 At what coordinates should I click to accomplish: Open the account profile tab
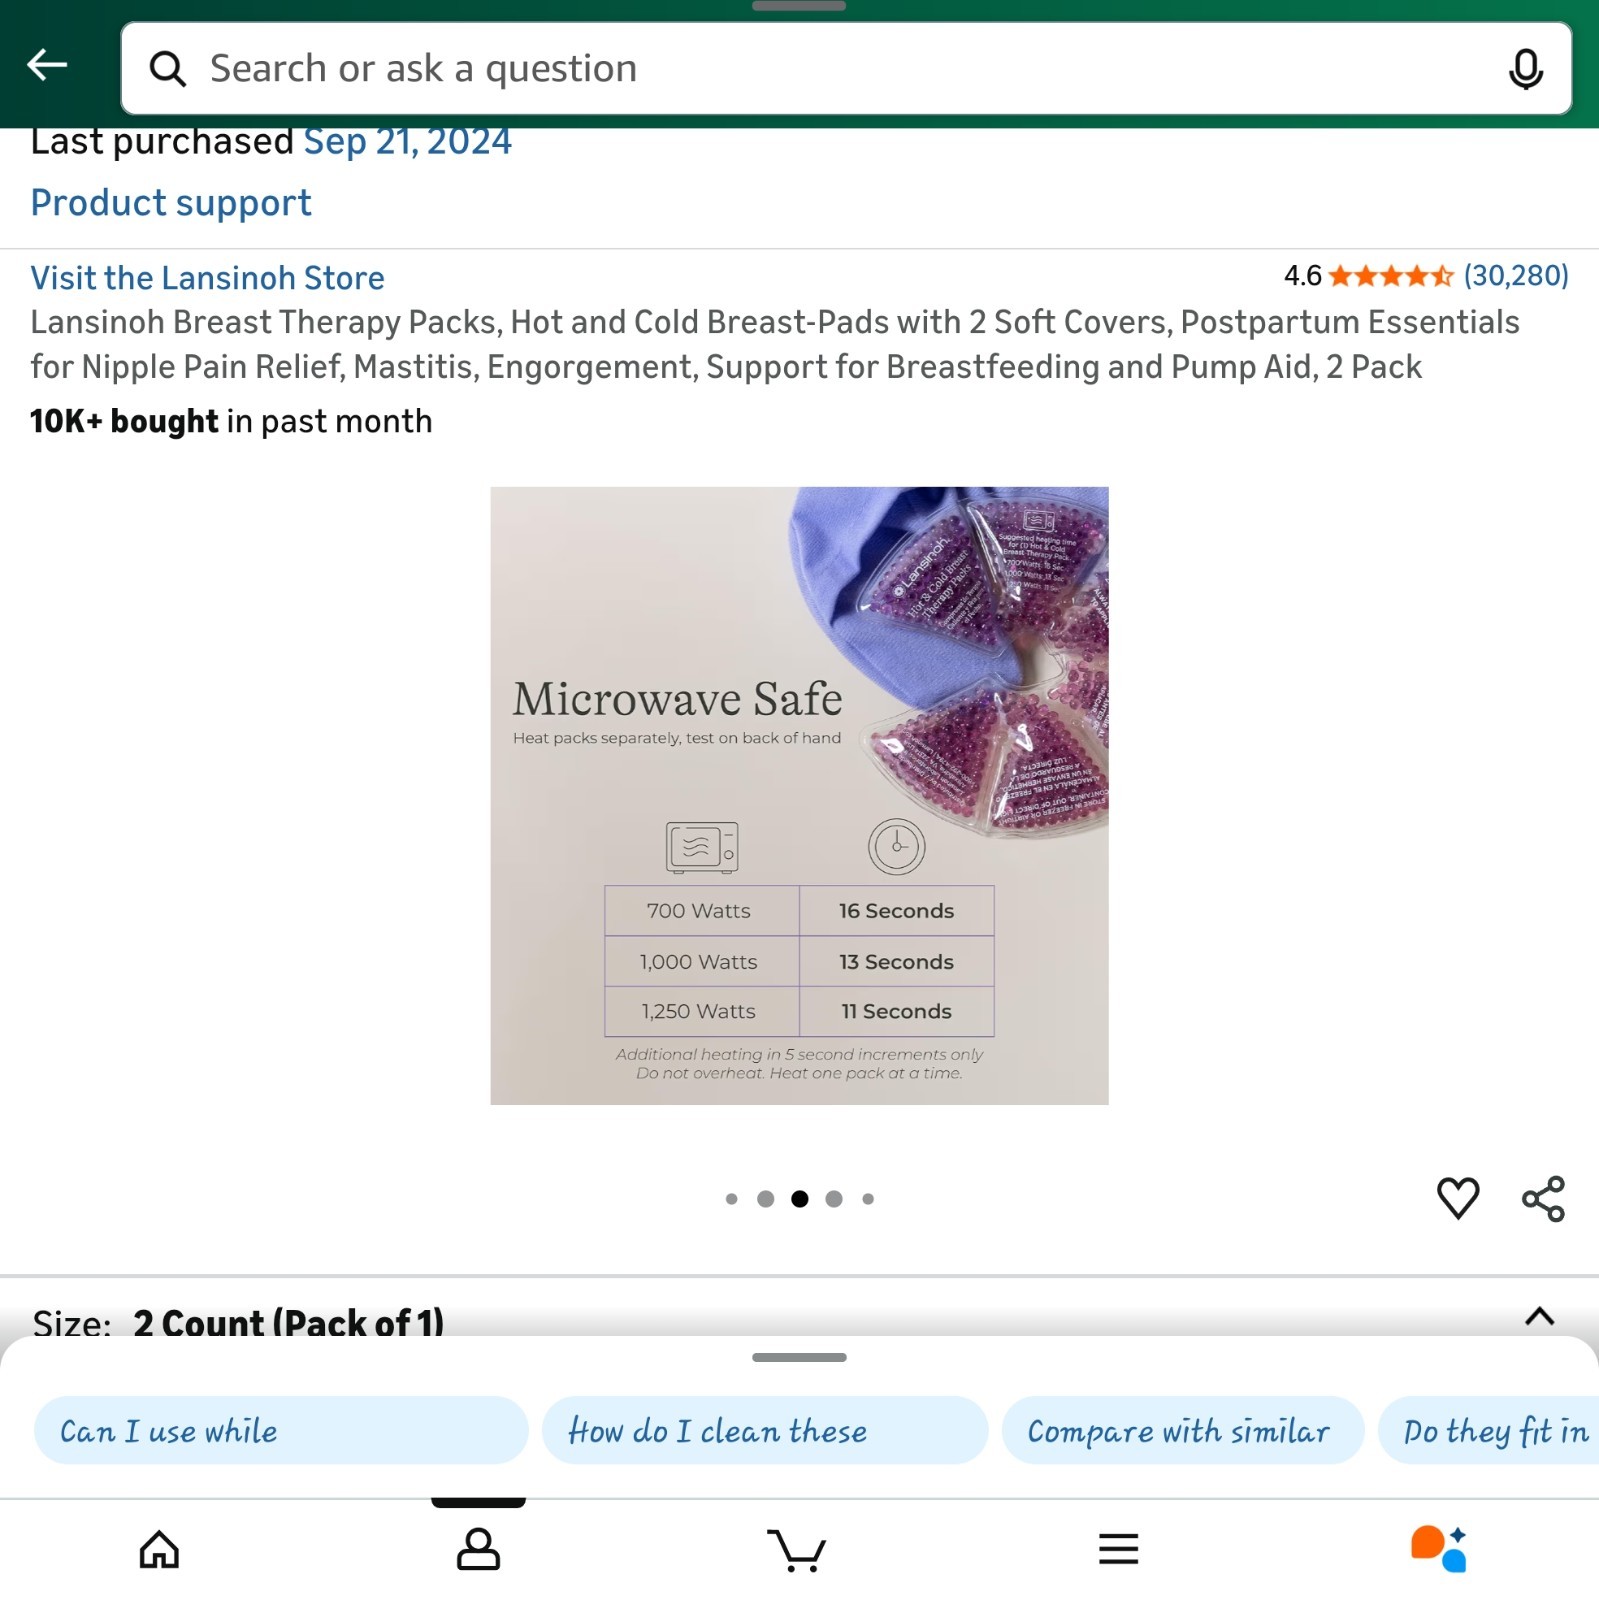click(478, 1550)
